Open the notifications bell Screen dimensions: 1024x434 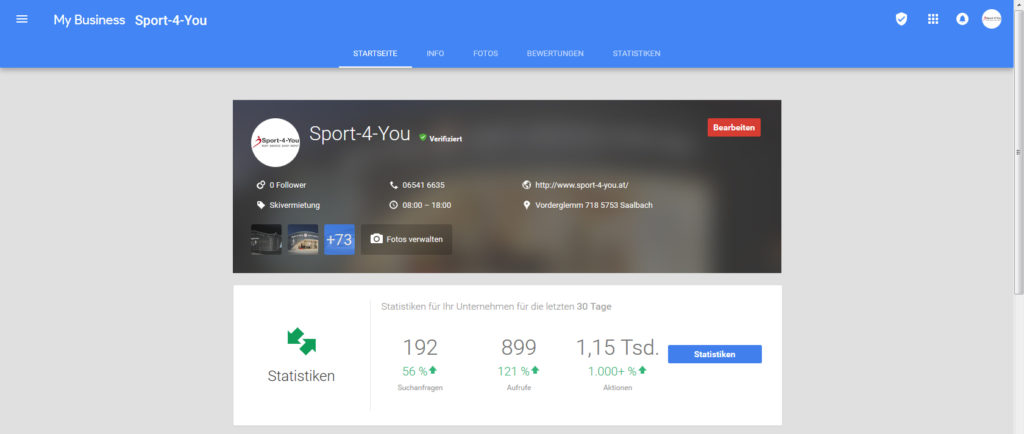click(x=962, y=19)
